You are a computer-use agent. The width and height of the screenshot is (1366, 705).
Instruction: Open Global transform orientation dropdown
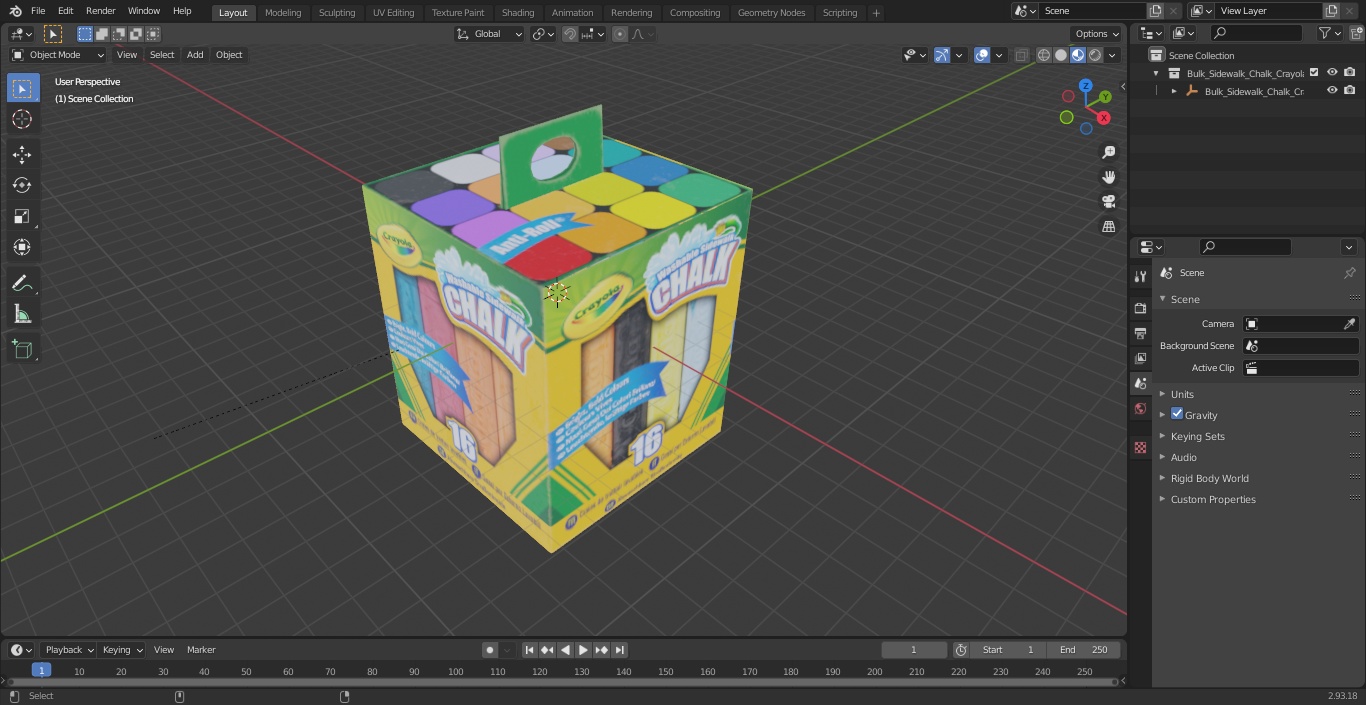click(489, 34)
